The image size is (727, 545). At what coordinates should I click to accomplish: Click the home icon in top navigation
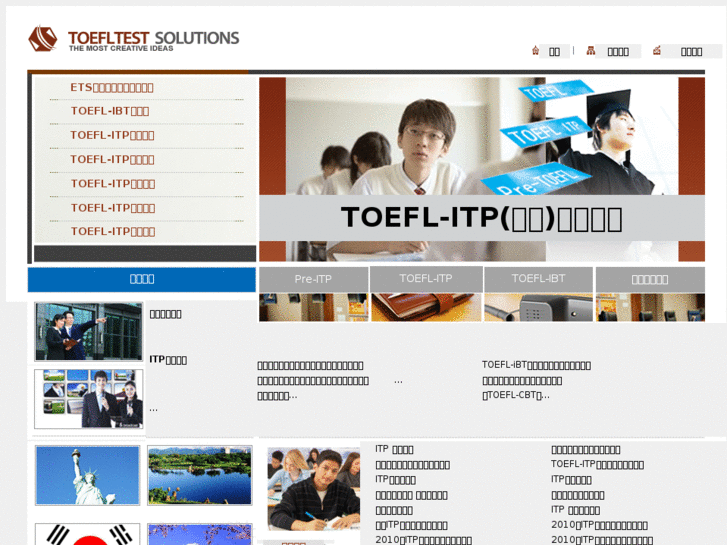[535, 51]
